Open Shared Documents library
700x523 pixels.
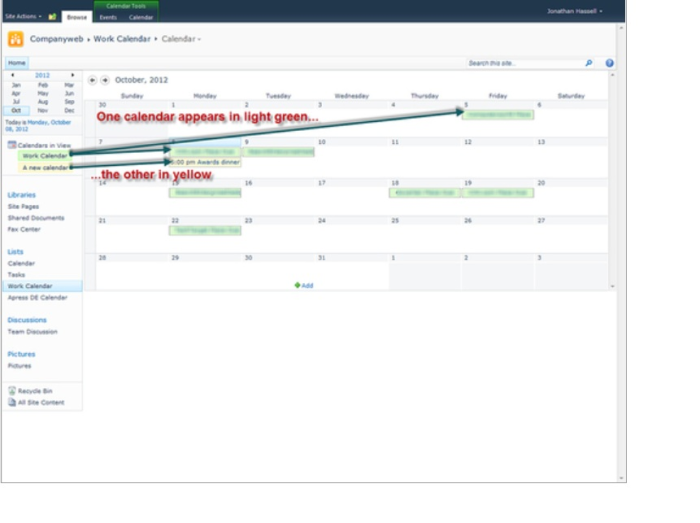[x=36, y=218]
